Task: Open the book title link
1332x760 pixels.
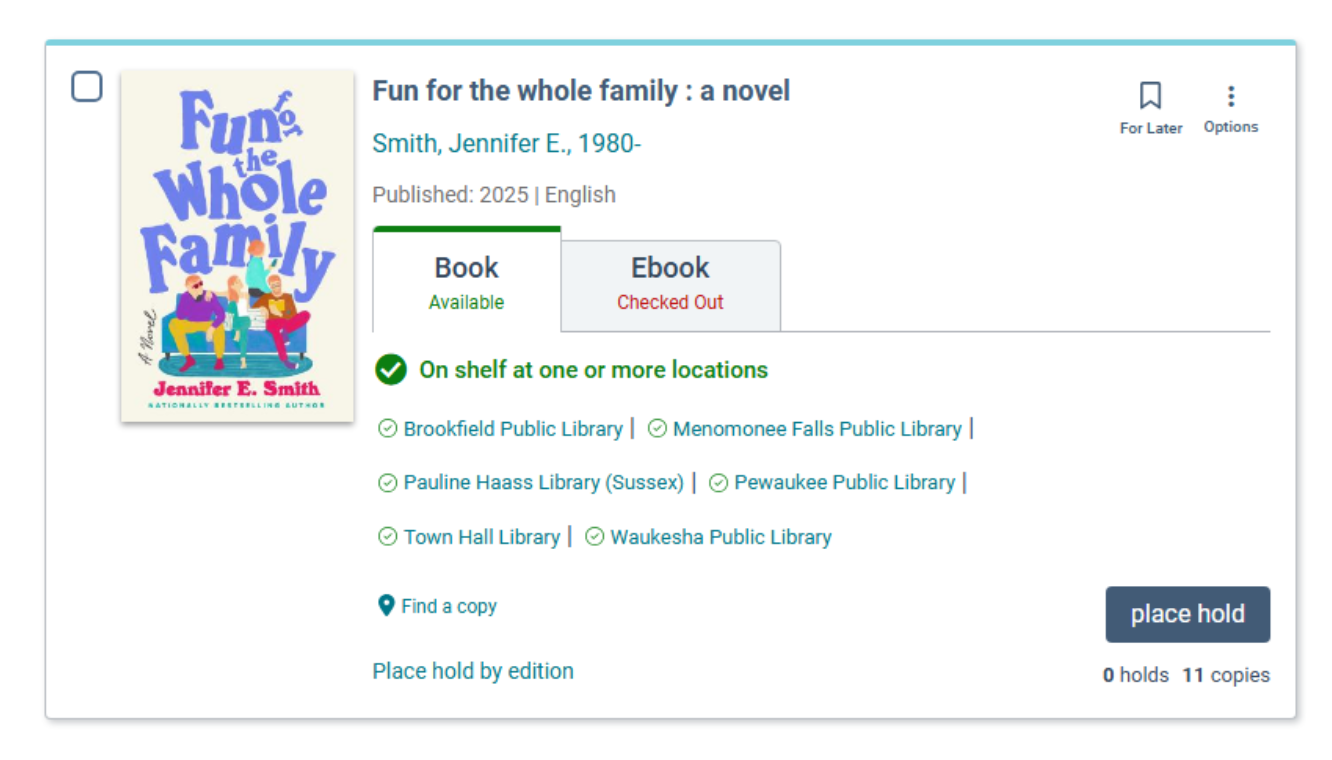Action: (x=581, y=91)
